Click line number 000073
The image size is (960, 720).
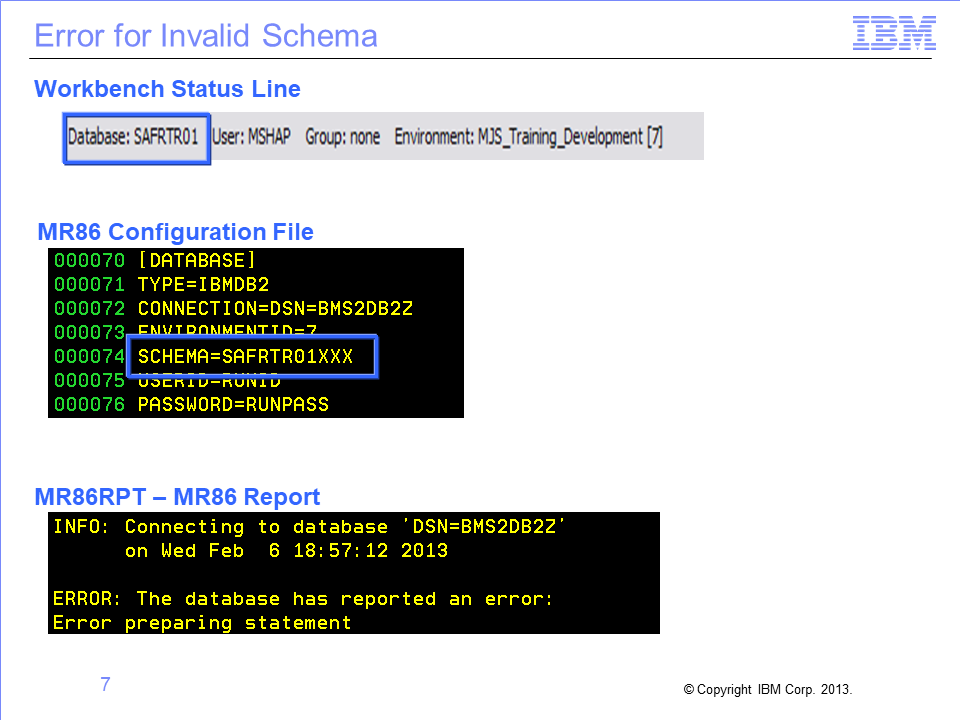click(89, 332)
